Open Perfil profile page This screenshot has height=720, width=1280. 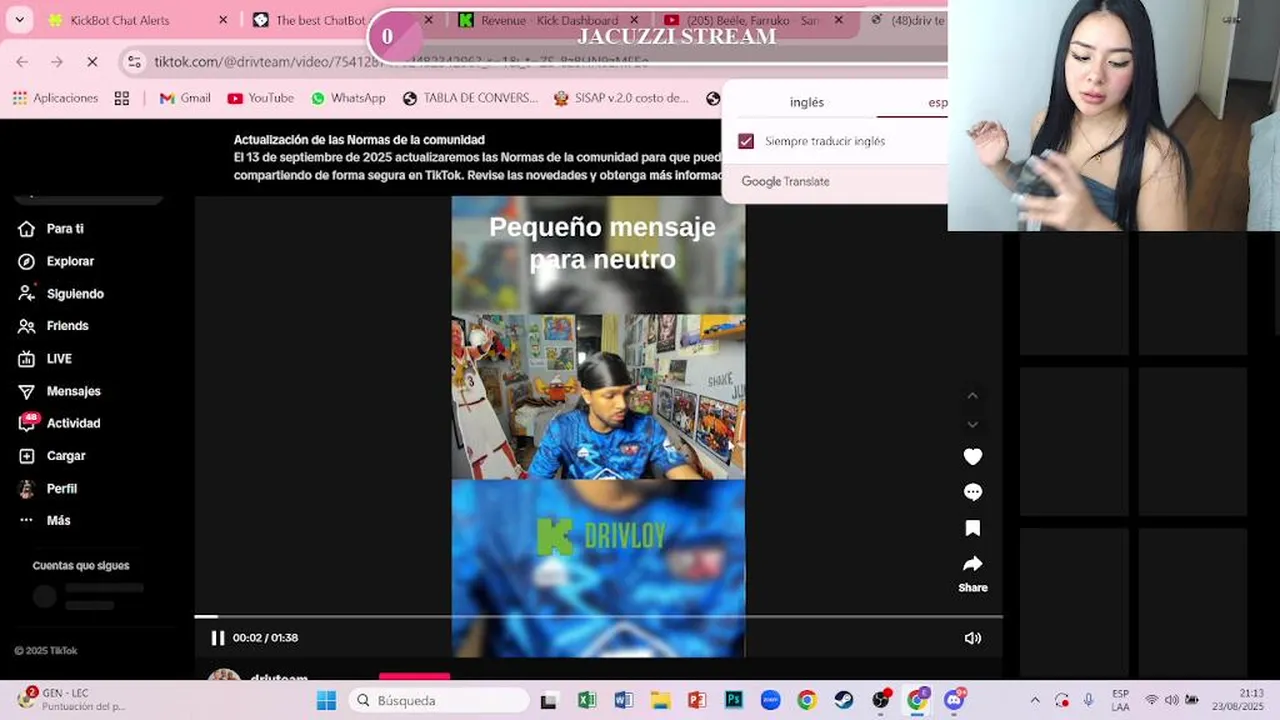48,489
